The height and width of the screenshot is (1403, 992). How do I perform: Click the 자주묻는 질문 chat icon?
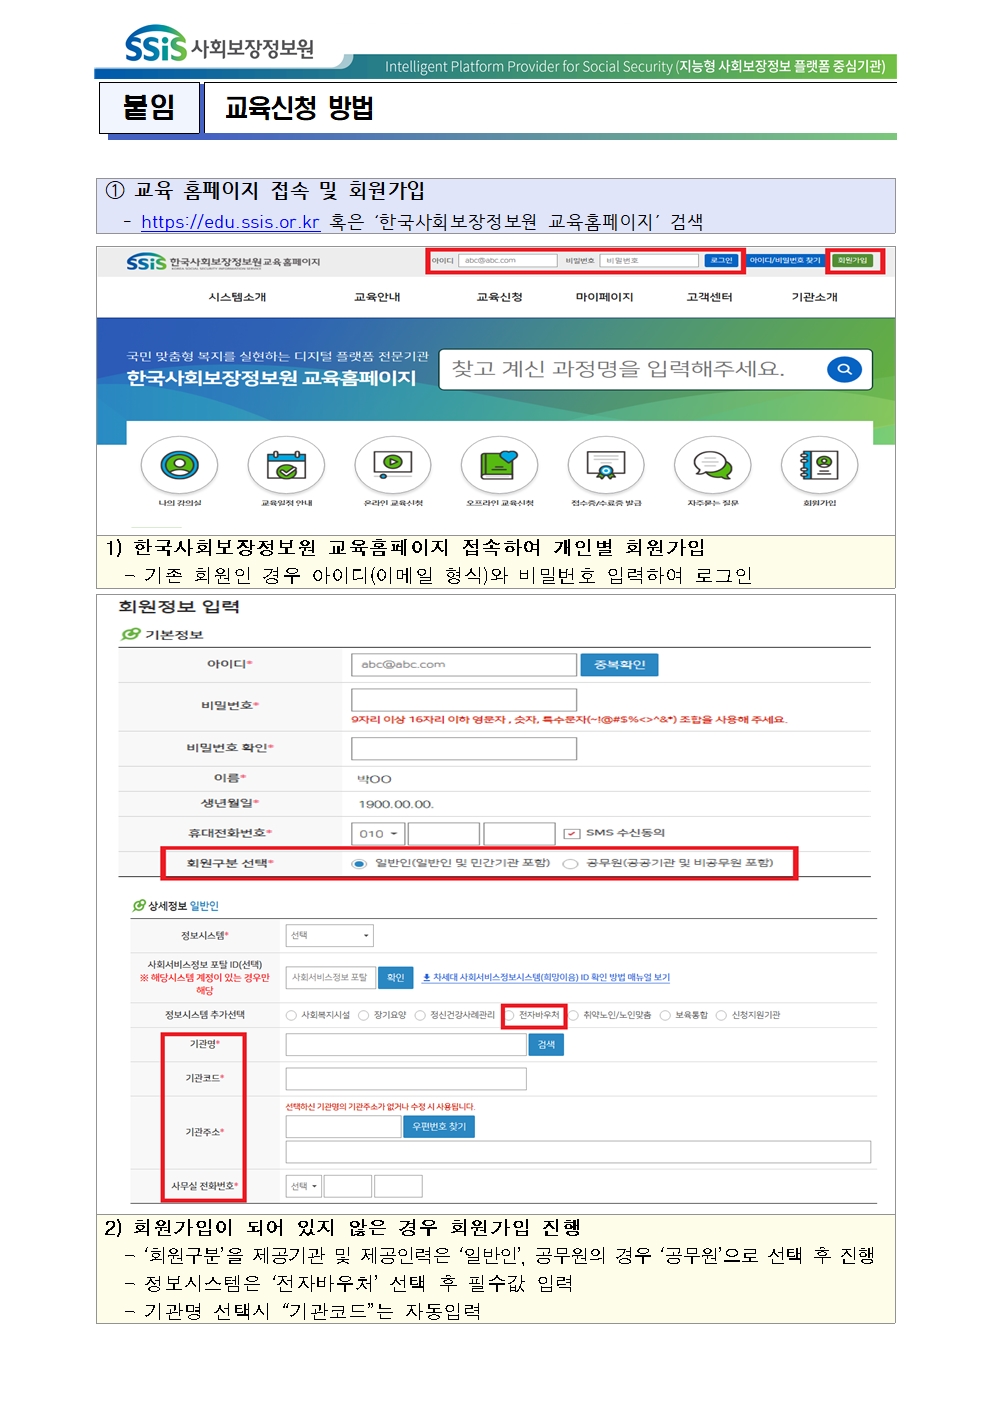point(713,465)
